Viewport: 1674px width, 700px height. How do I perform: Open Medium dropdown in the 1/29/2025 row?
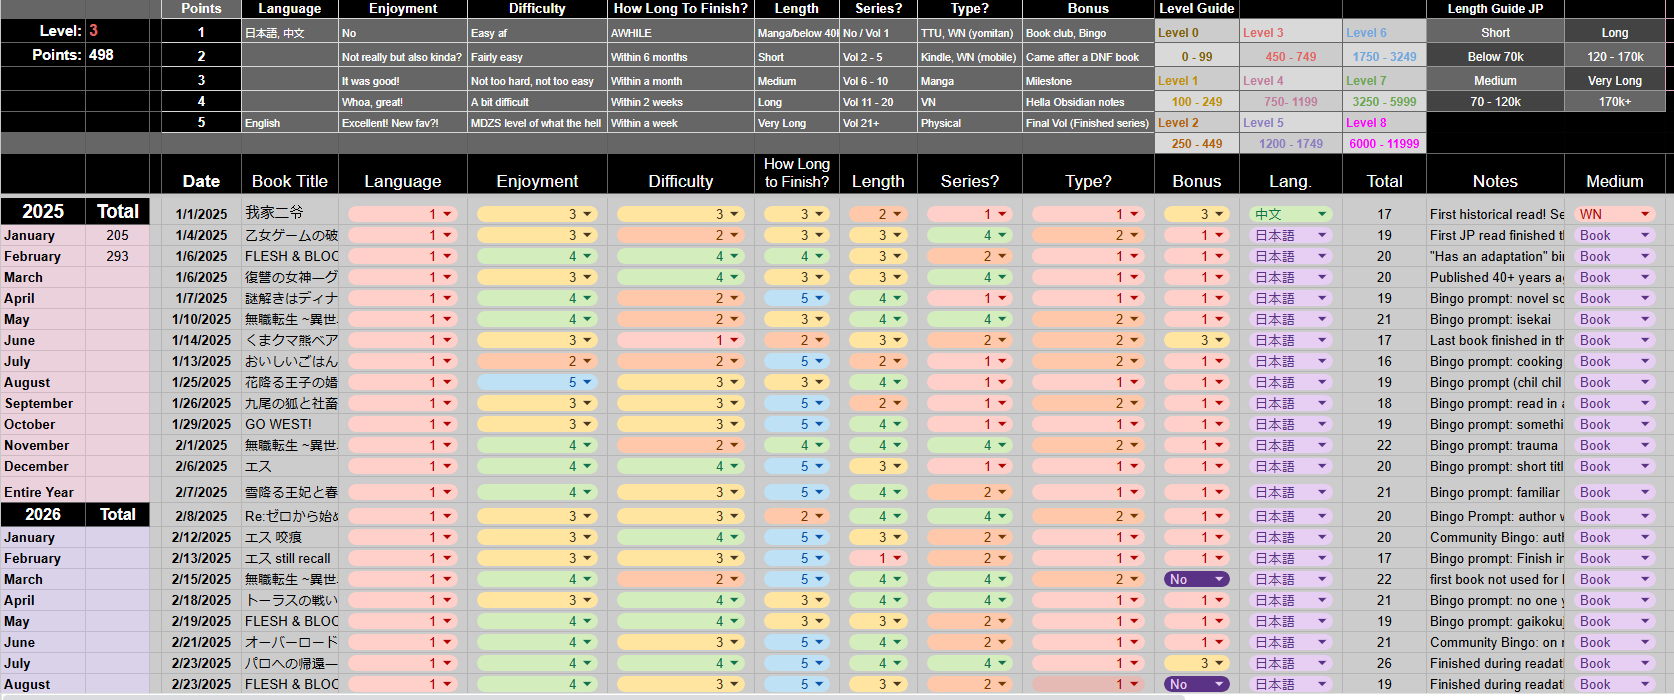(x=1614, y=424)
